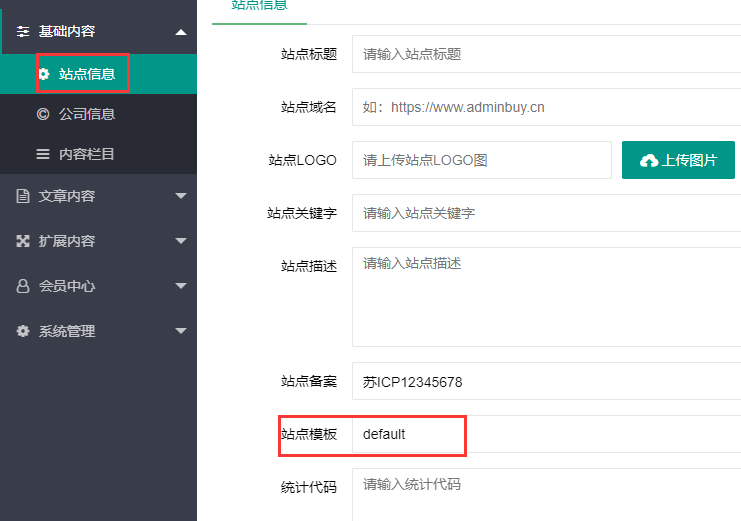Switch to the 站点信息 tab

(x=259, y=6)
